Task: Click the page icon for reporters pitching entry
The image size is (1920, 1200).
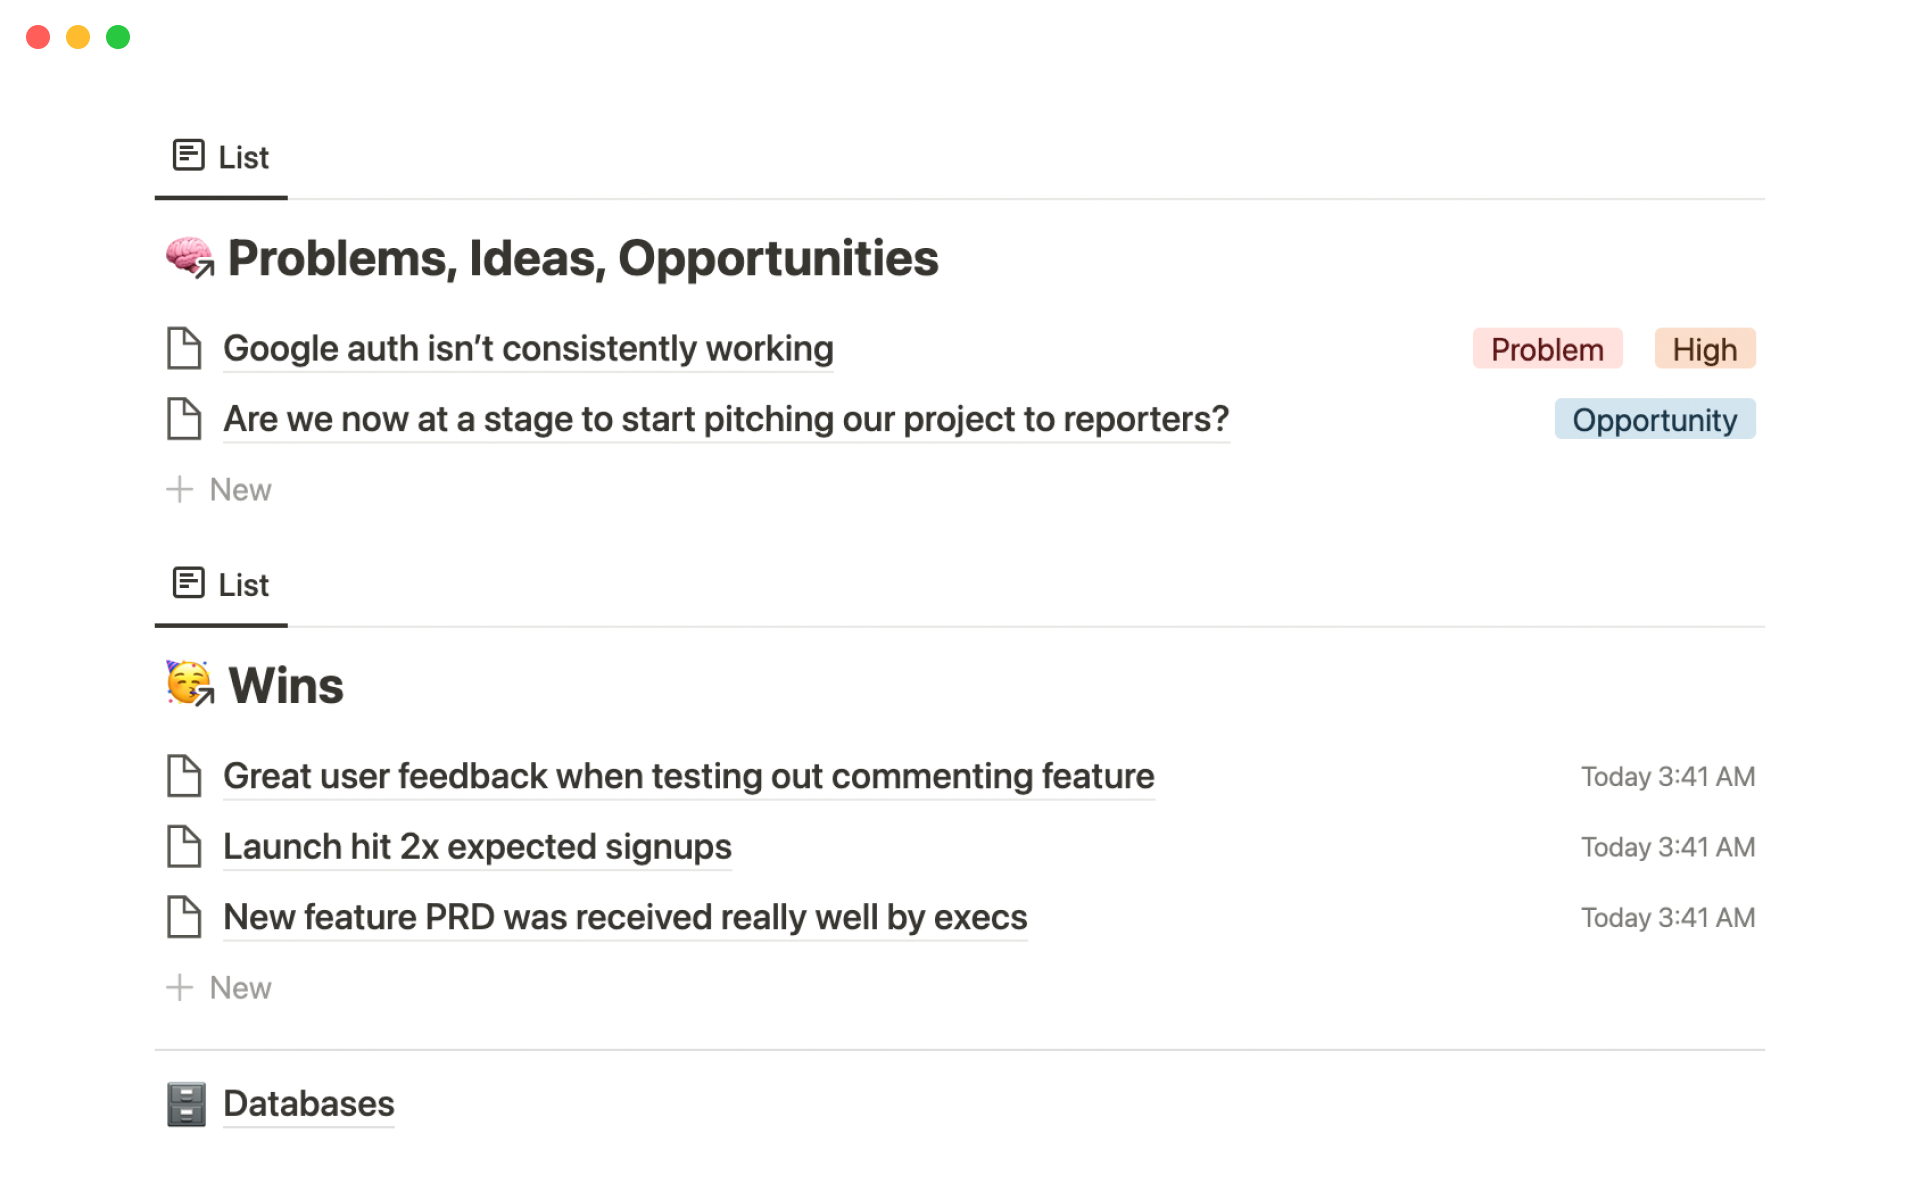Action: point(184,419)
